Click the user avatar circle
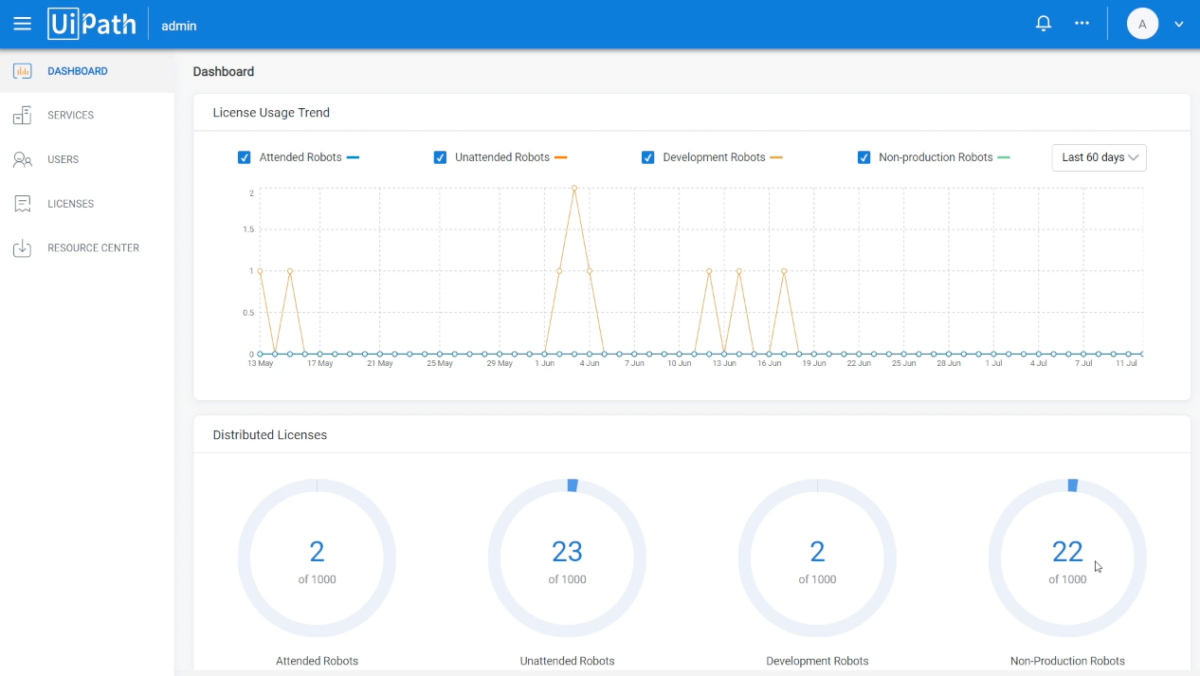1200x676 pixels. [1142, 23]
